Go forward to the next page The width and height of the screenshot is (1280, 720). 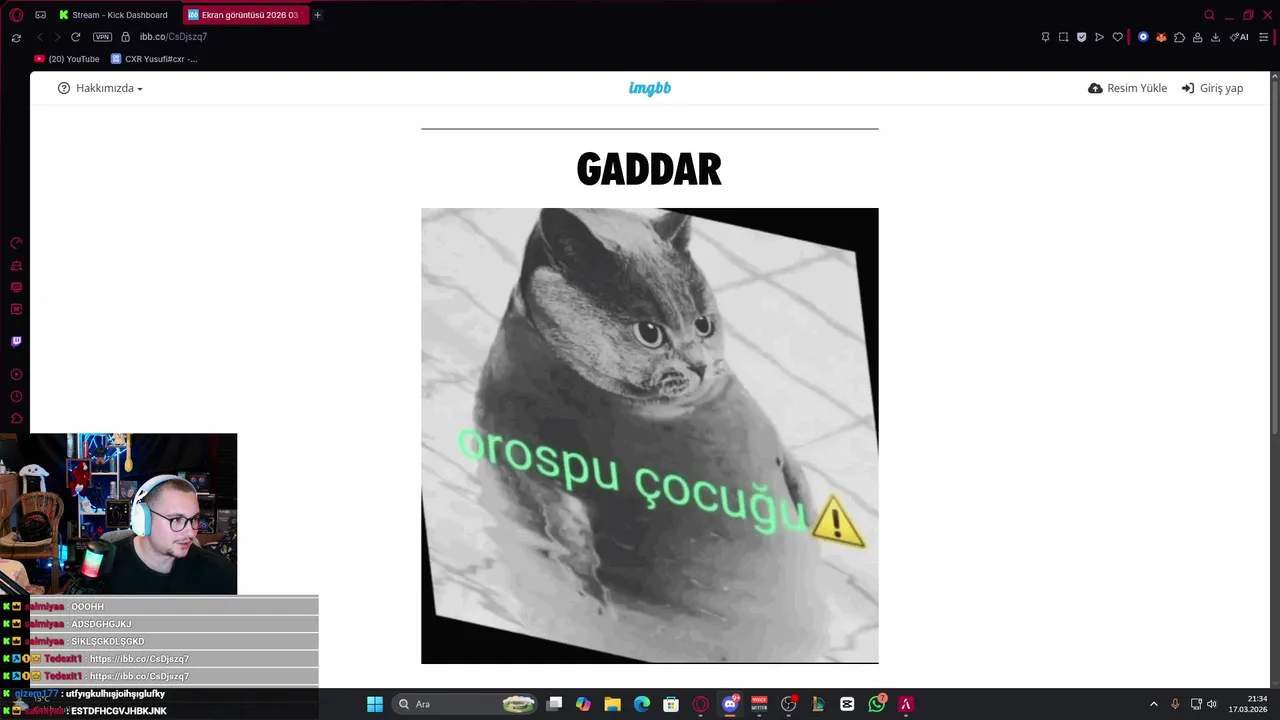click(57, 37)
